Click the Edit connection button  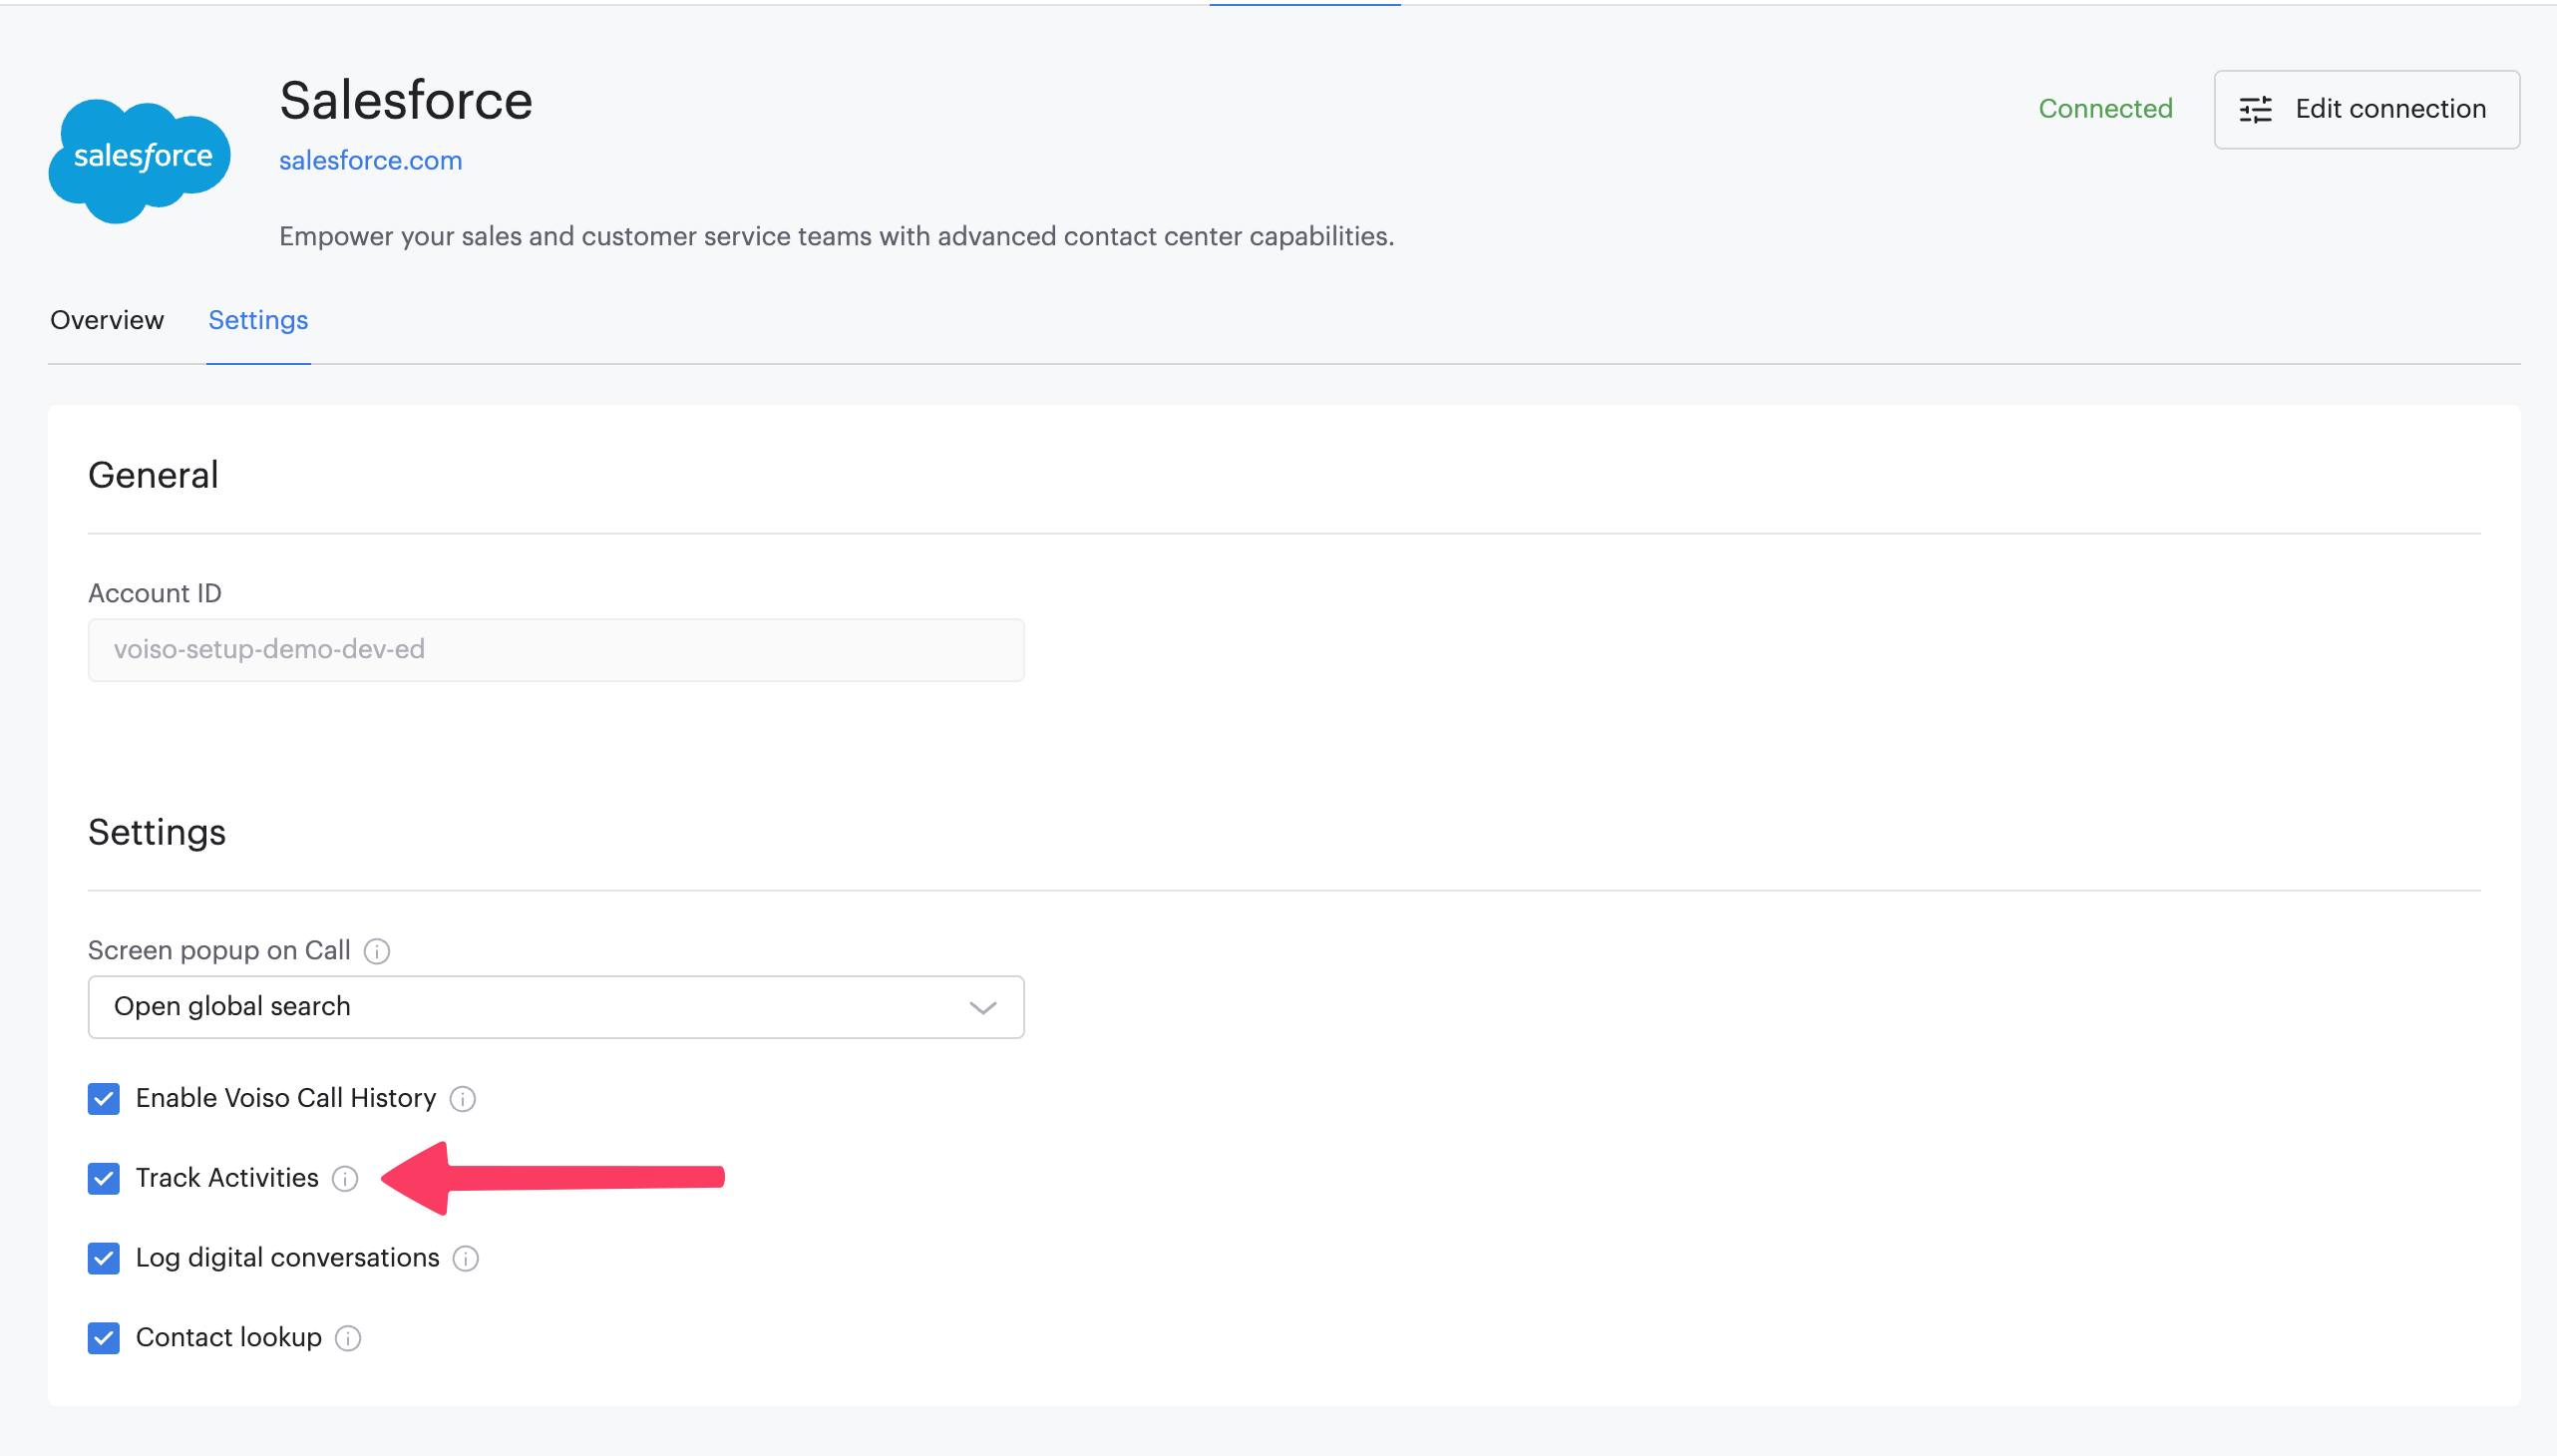(x=2366, y=109)
